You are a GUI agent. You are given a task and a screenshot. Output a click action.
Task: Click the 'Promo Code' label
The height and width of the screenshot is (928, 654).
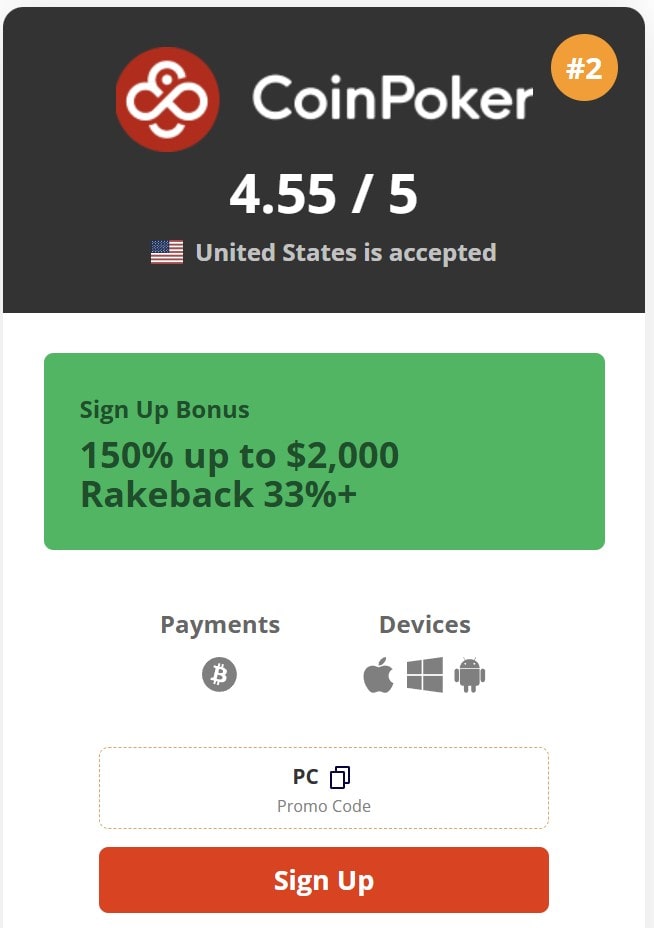324,806
